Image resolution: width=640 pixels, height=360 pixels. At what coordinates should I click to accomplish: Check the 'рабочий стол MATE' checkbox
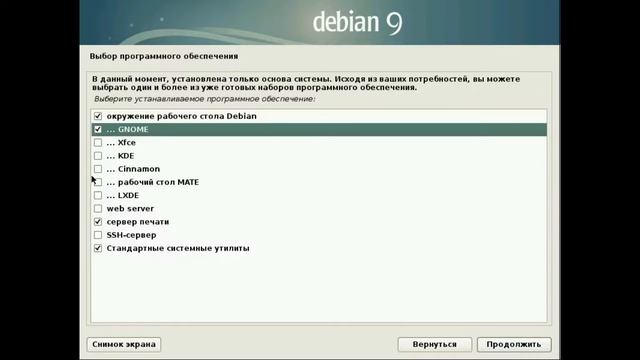click(98, 182)
